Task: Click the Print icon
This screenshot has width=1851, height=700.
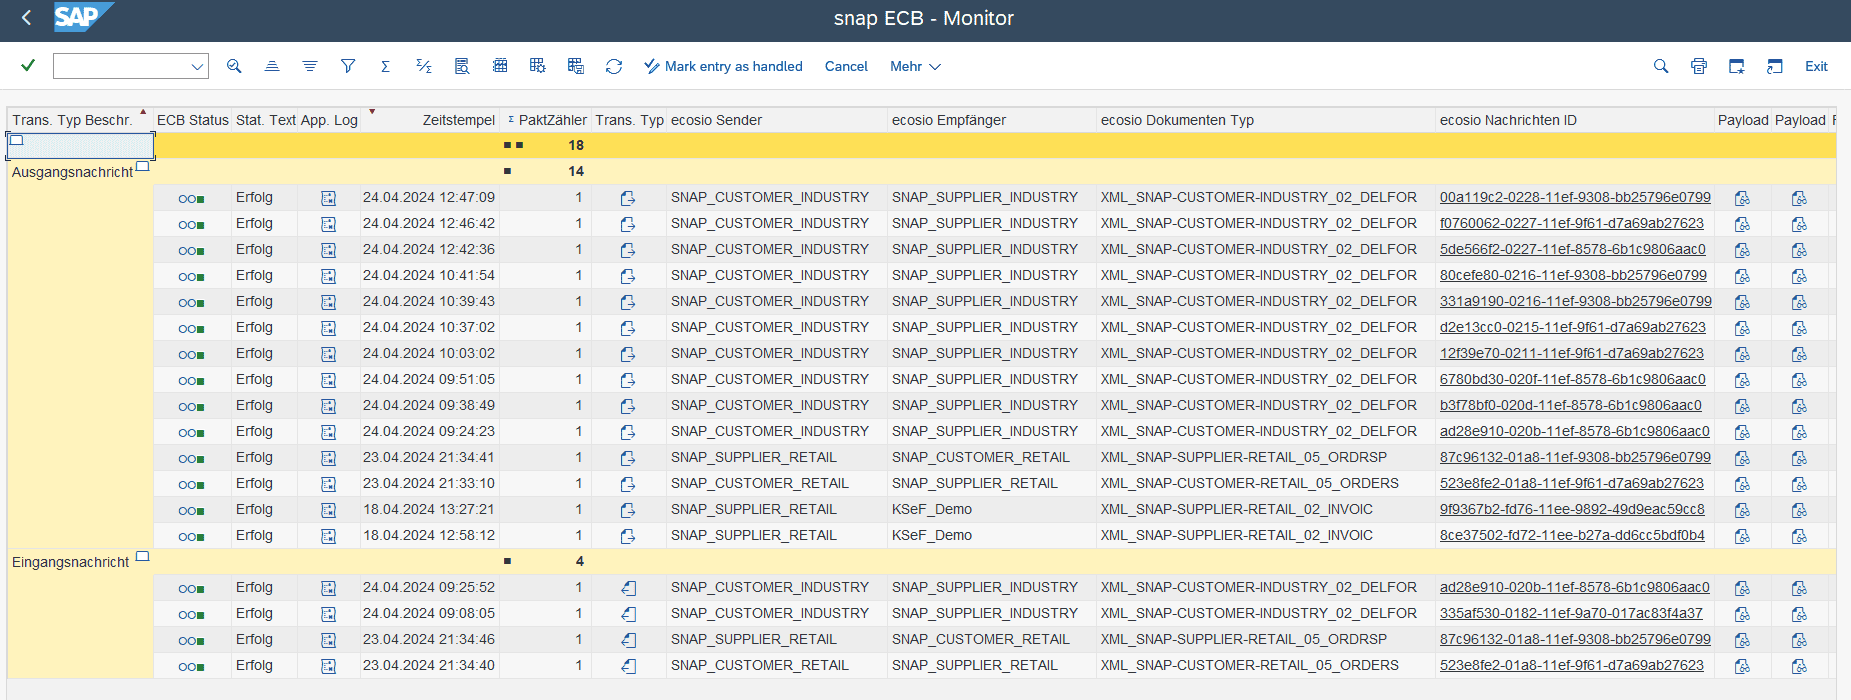Action: tap(1698, 66)
